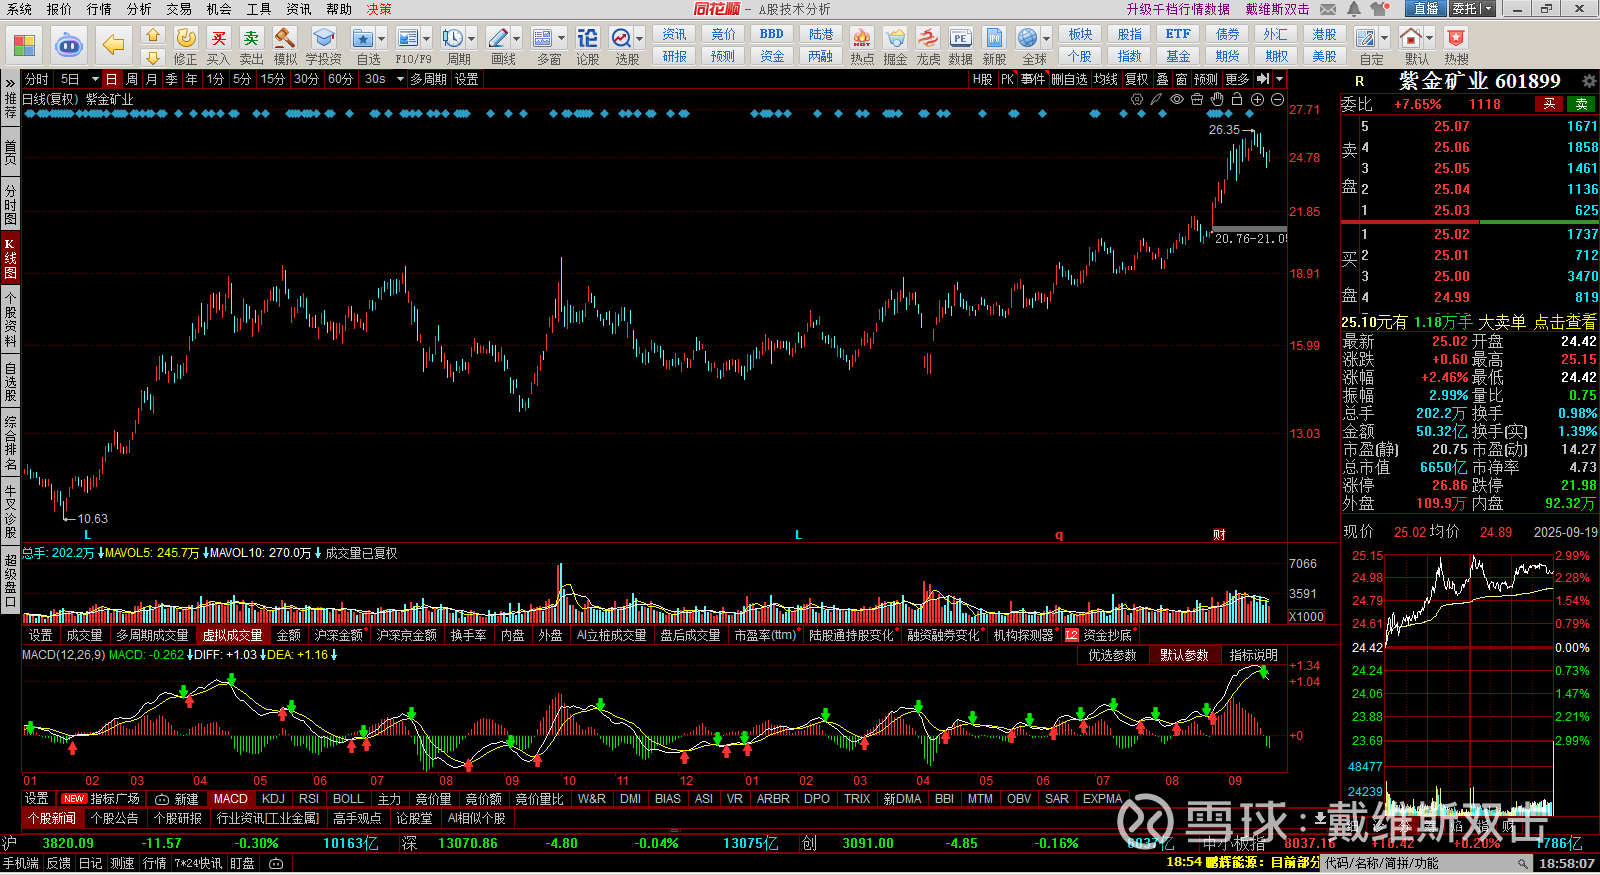Open the 7*24快讯 status bar item
Screen dimensions: 1600x875
point(199,863)
